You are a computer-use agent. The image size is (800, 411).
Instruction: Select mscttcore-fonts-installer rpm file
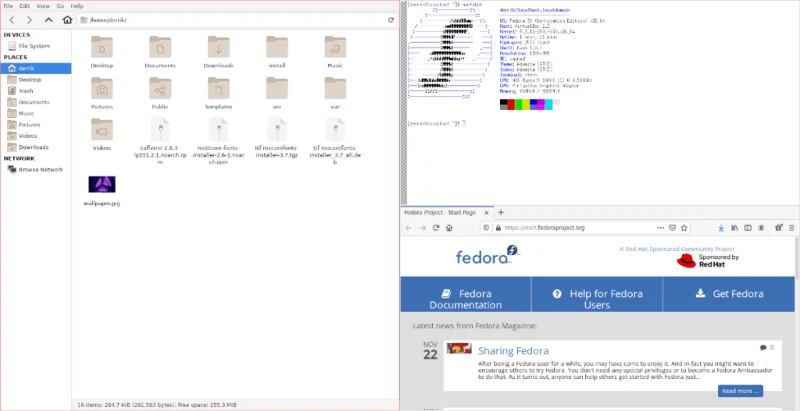pyautogui.click(x=218, y=130)
